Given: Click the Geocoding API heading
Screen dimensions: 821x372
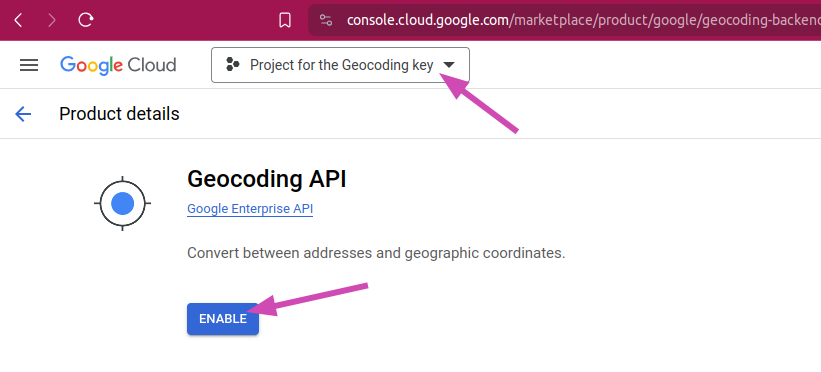Looking at the screenshot, I should [267, 179].
